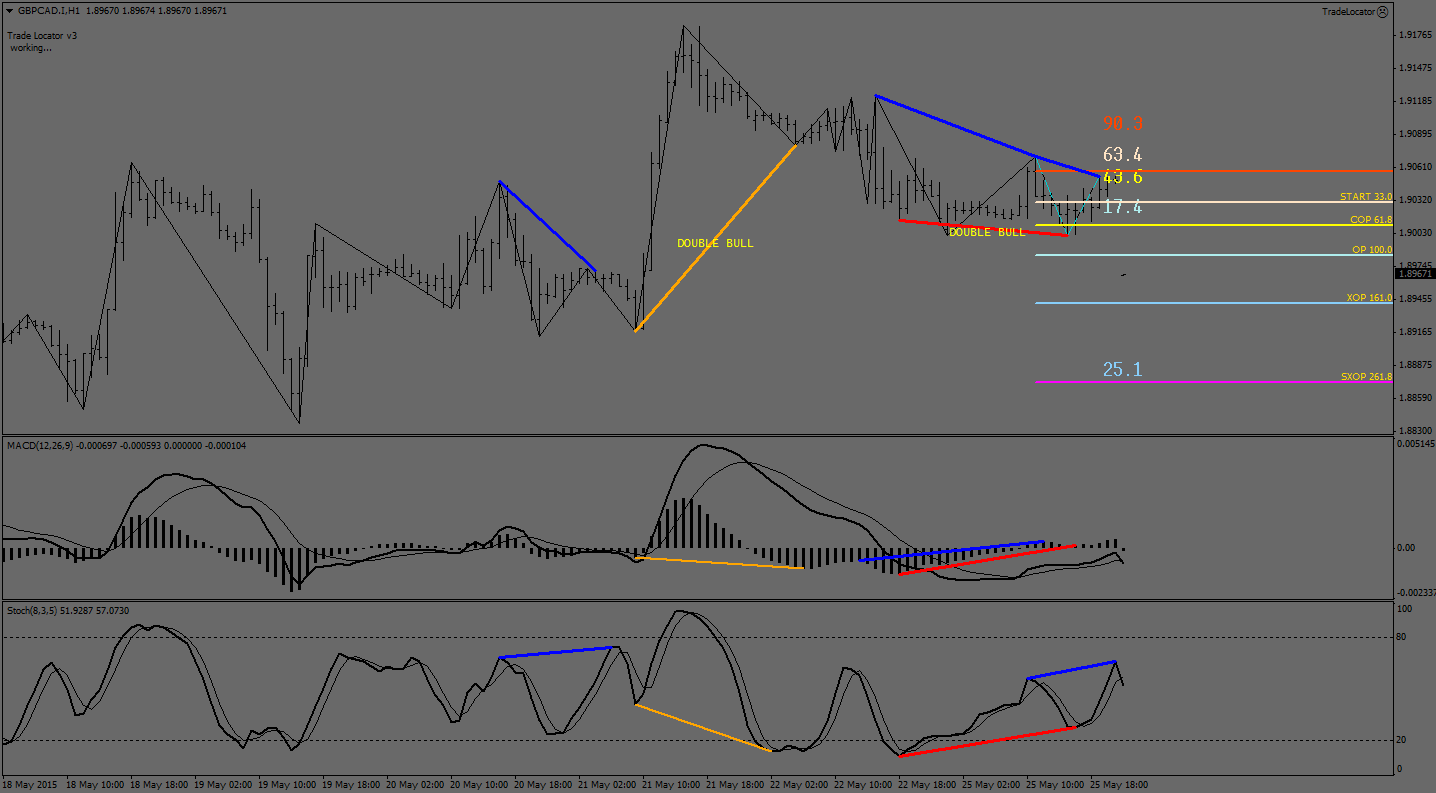Expand the dropdown arrow beside GBPCAD.I,H1
The width and height of the screenshot is (1436, 793).
tap(9, 11)
